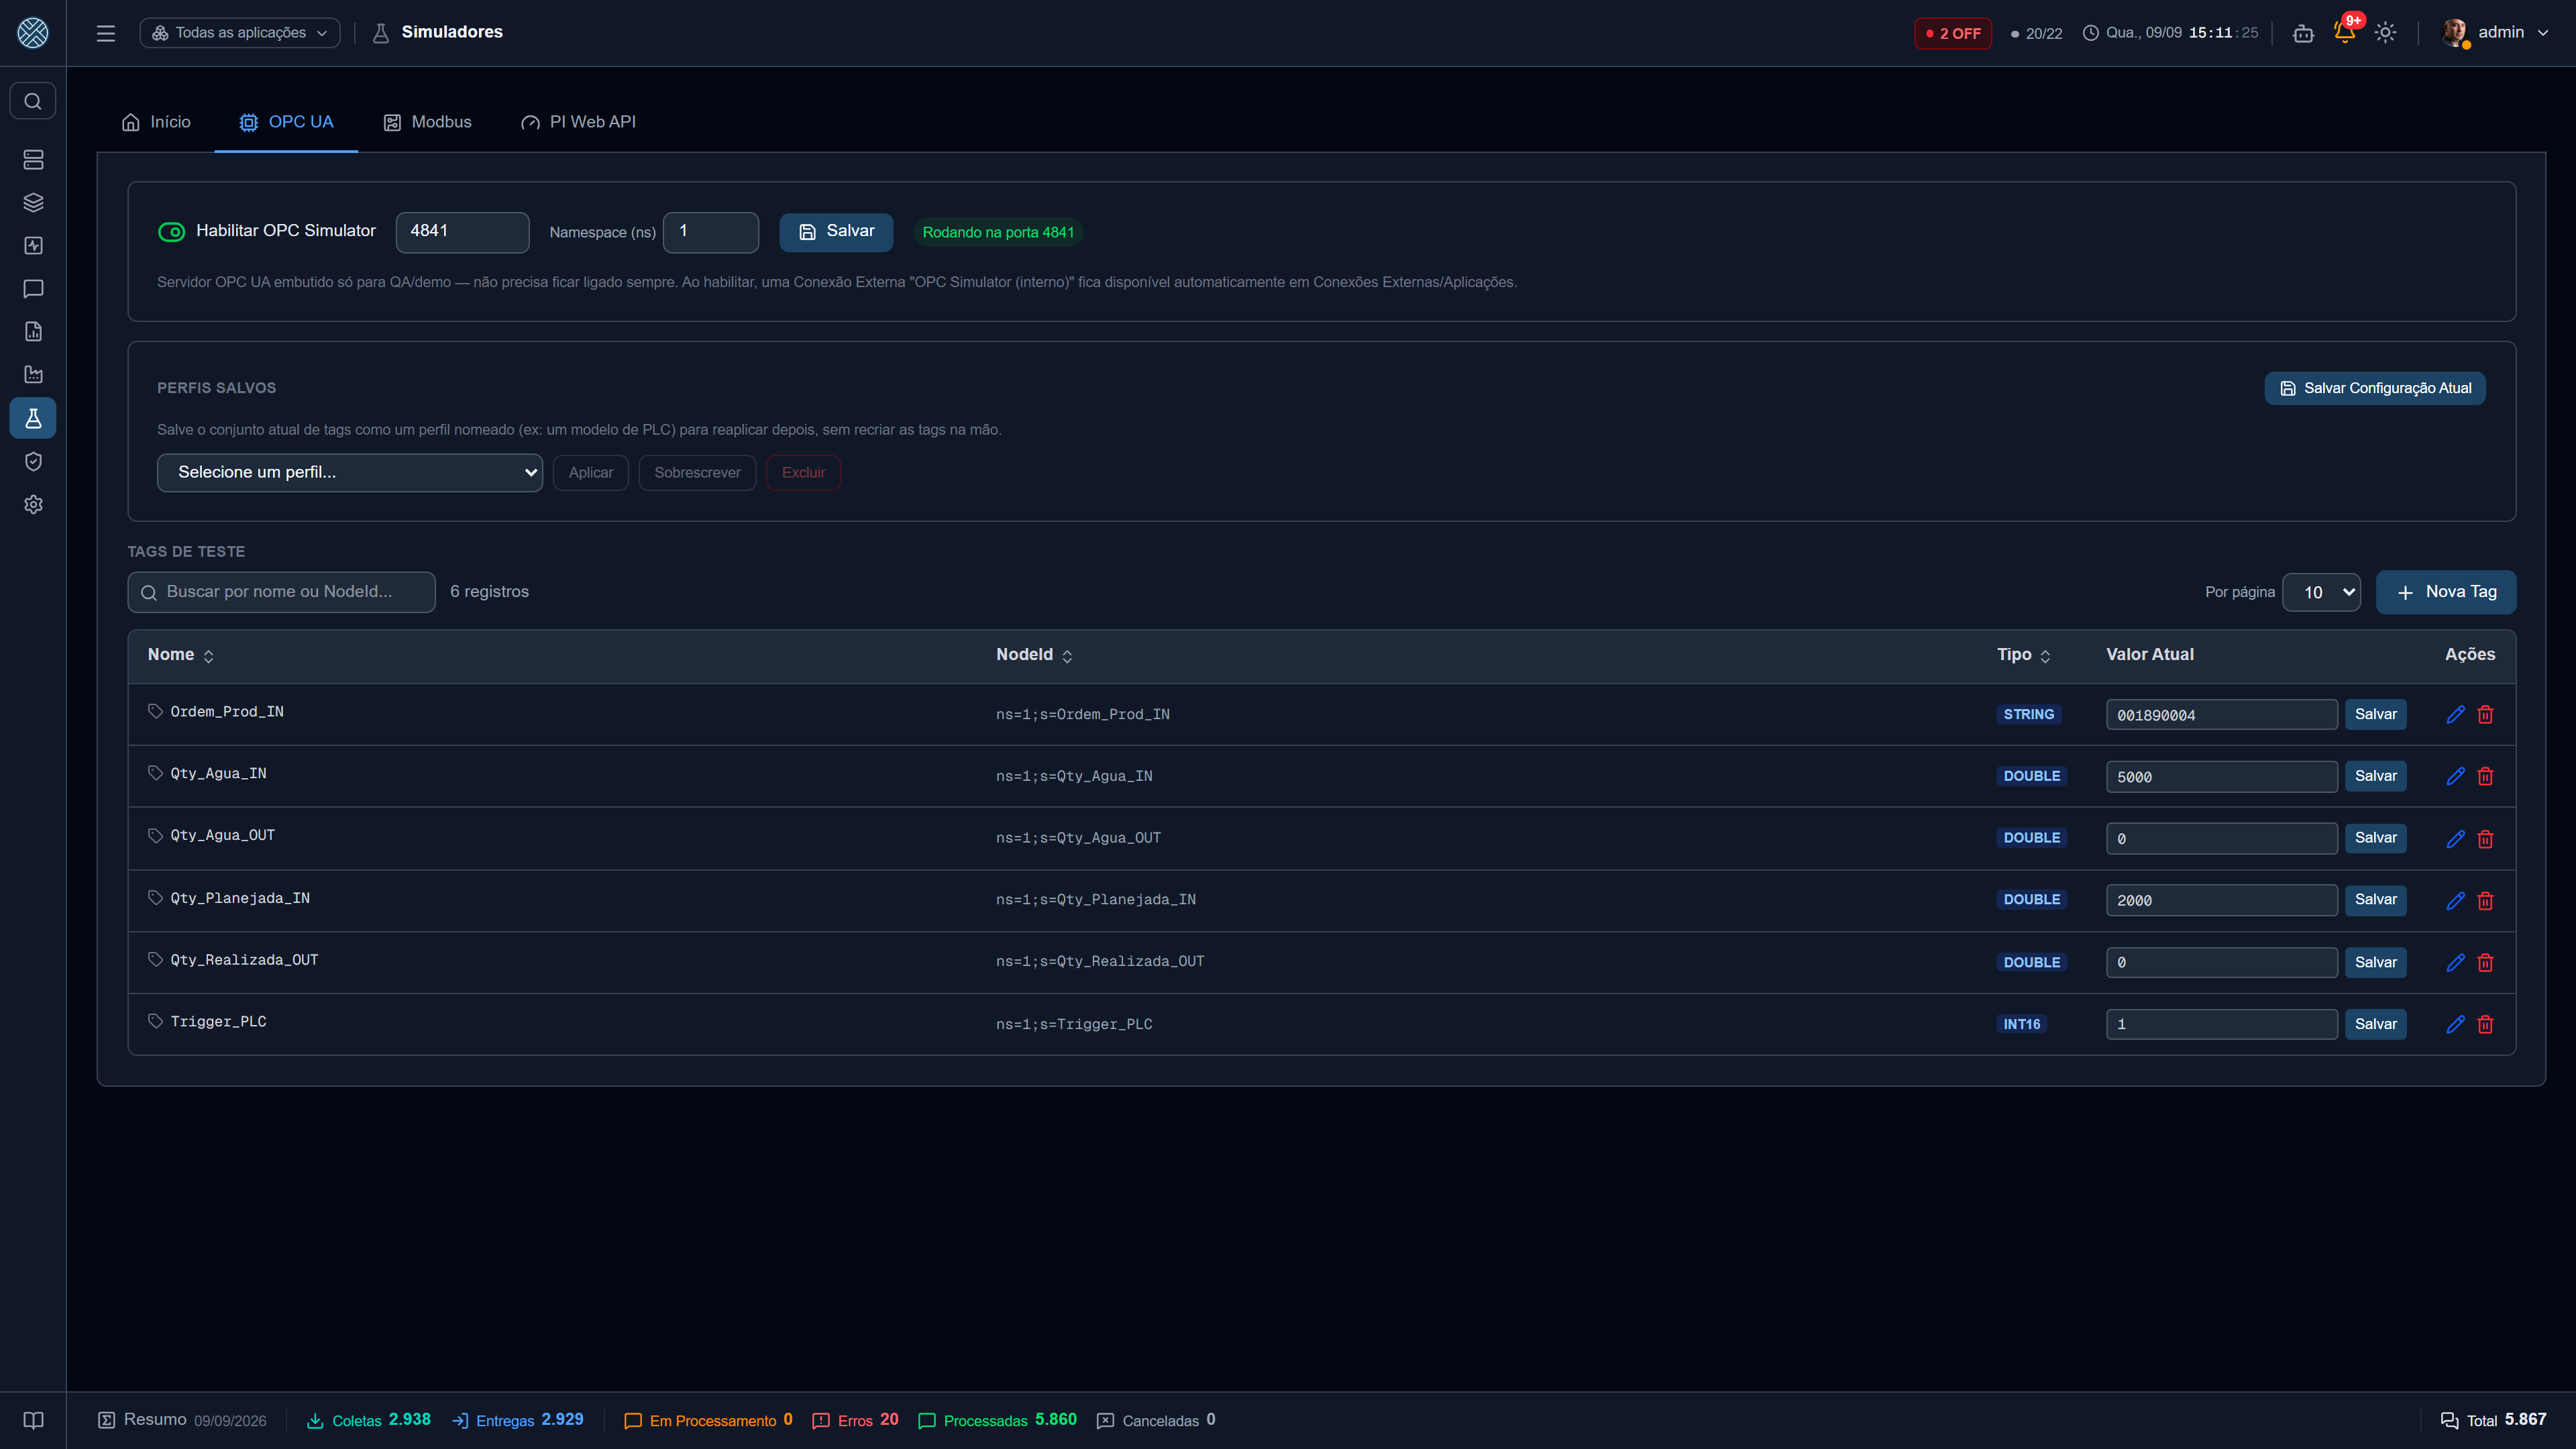Switch to the Início tab
Screen dimensions: 2576x1449
coord(156,122)
